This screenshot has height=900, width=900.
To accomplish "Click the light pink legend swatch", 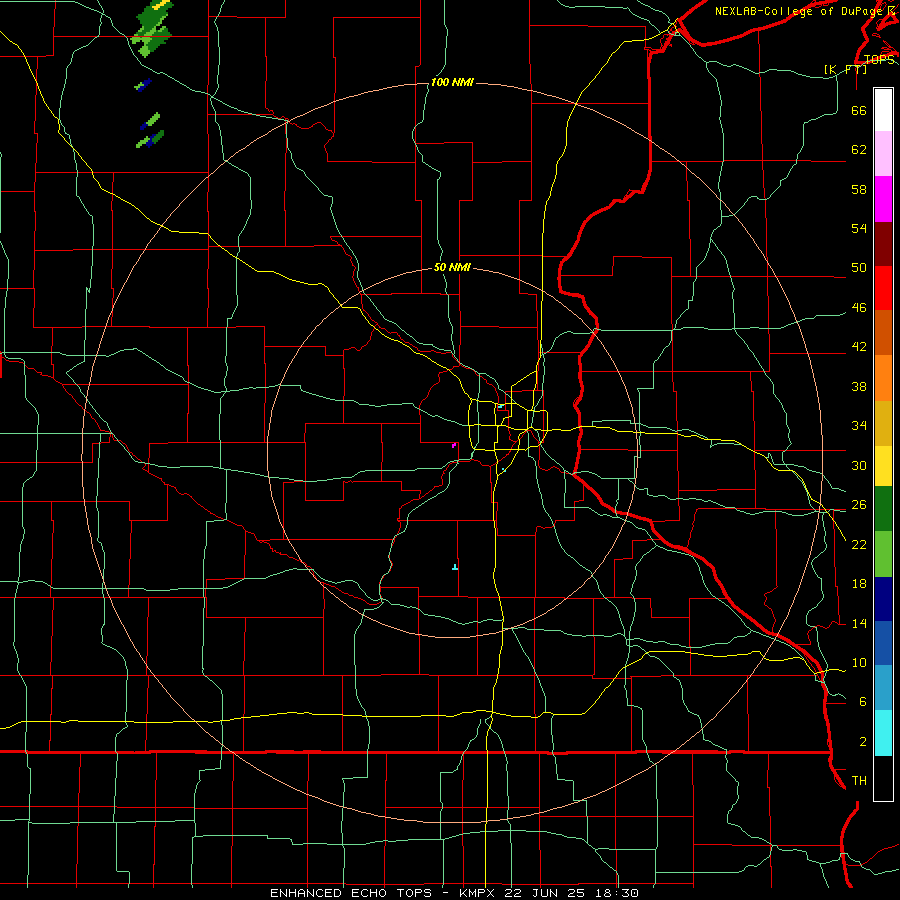I will pos(883,154).
